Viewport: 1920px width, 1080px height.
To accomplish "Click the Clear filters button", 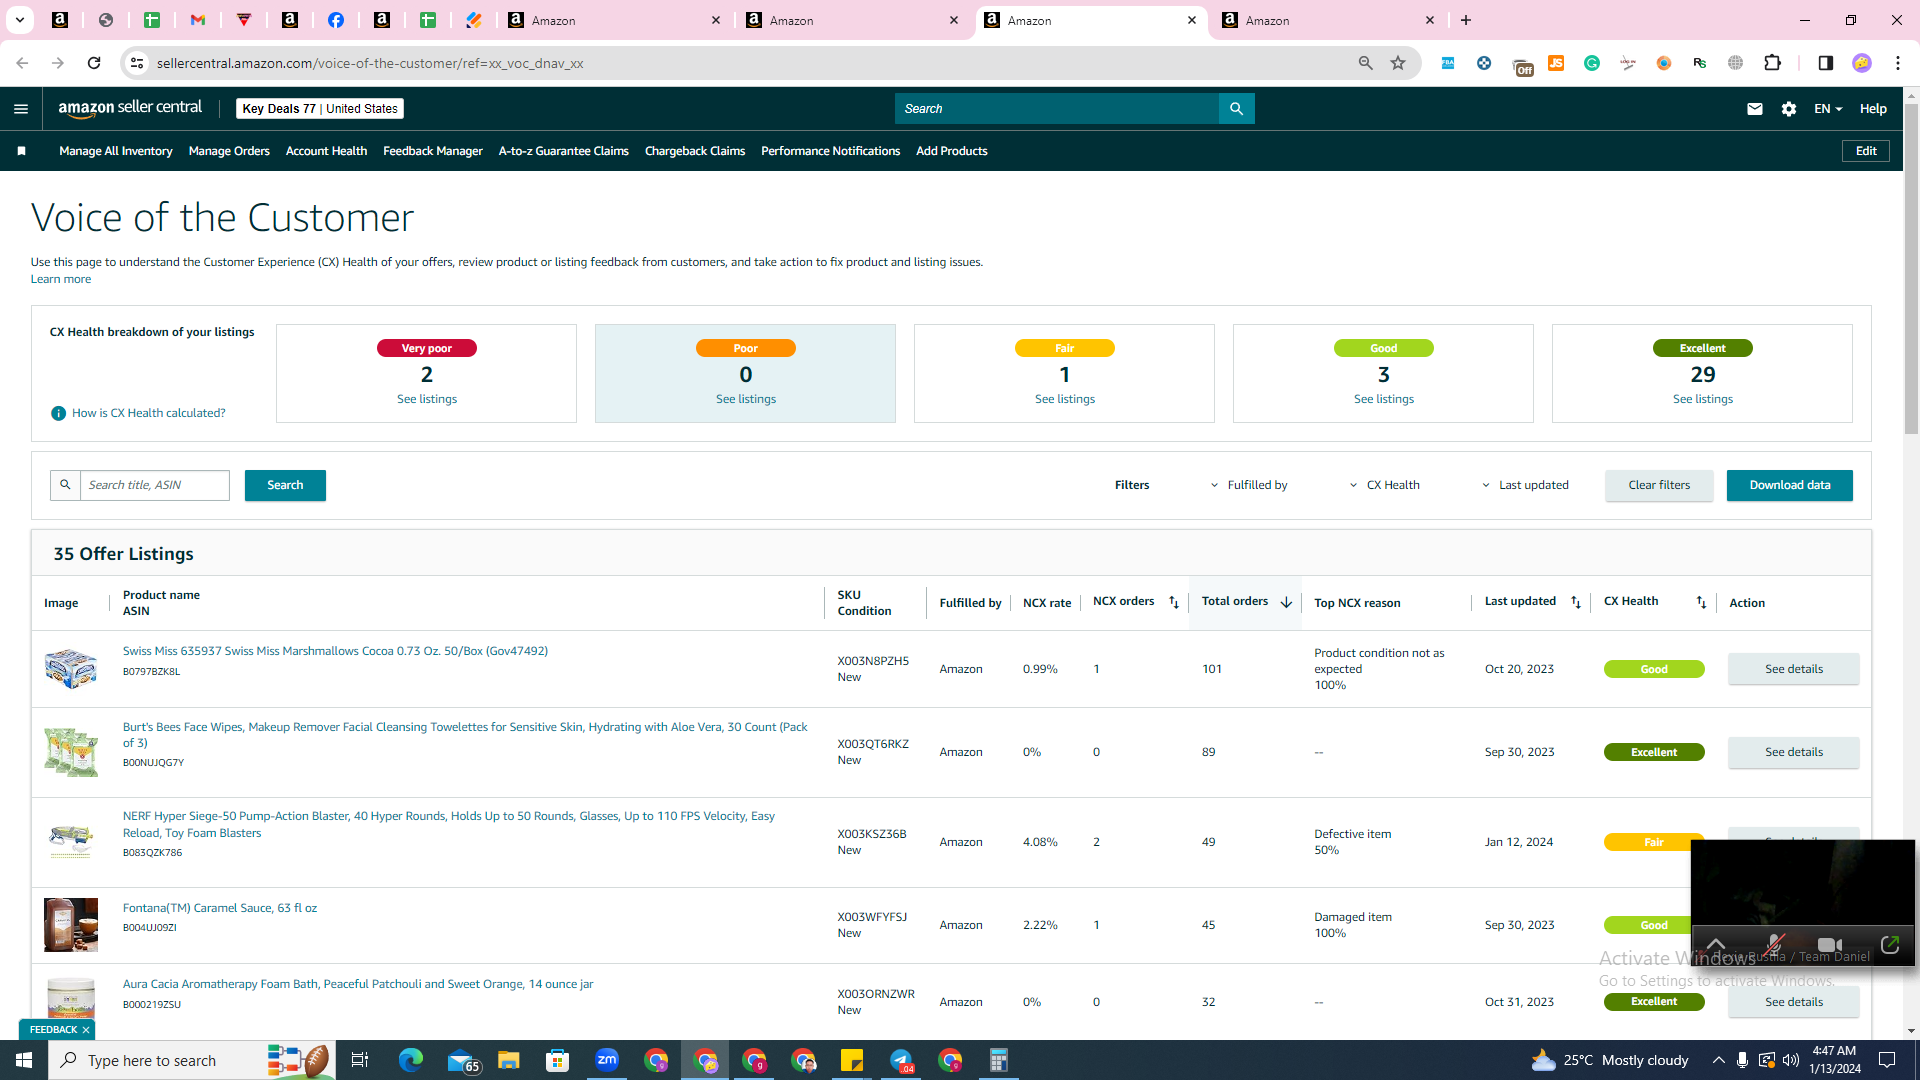I will (x=1659, y=485).
